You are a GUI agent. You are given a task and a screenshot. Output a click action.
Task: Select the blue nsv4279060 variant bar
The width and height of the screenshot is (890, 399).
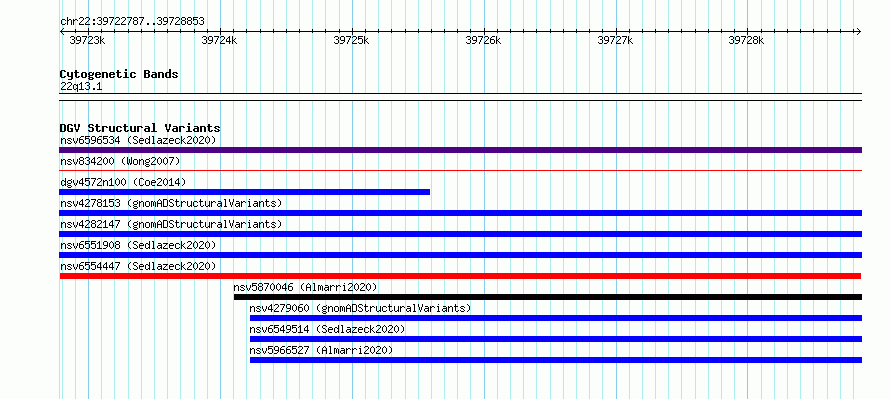pyautogui.click(x=556, y=318)
